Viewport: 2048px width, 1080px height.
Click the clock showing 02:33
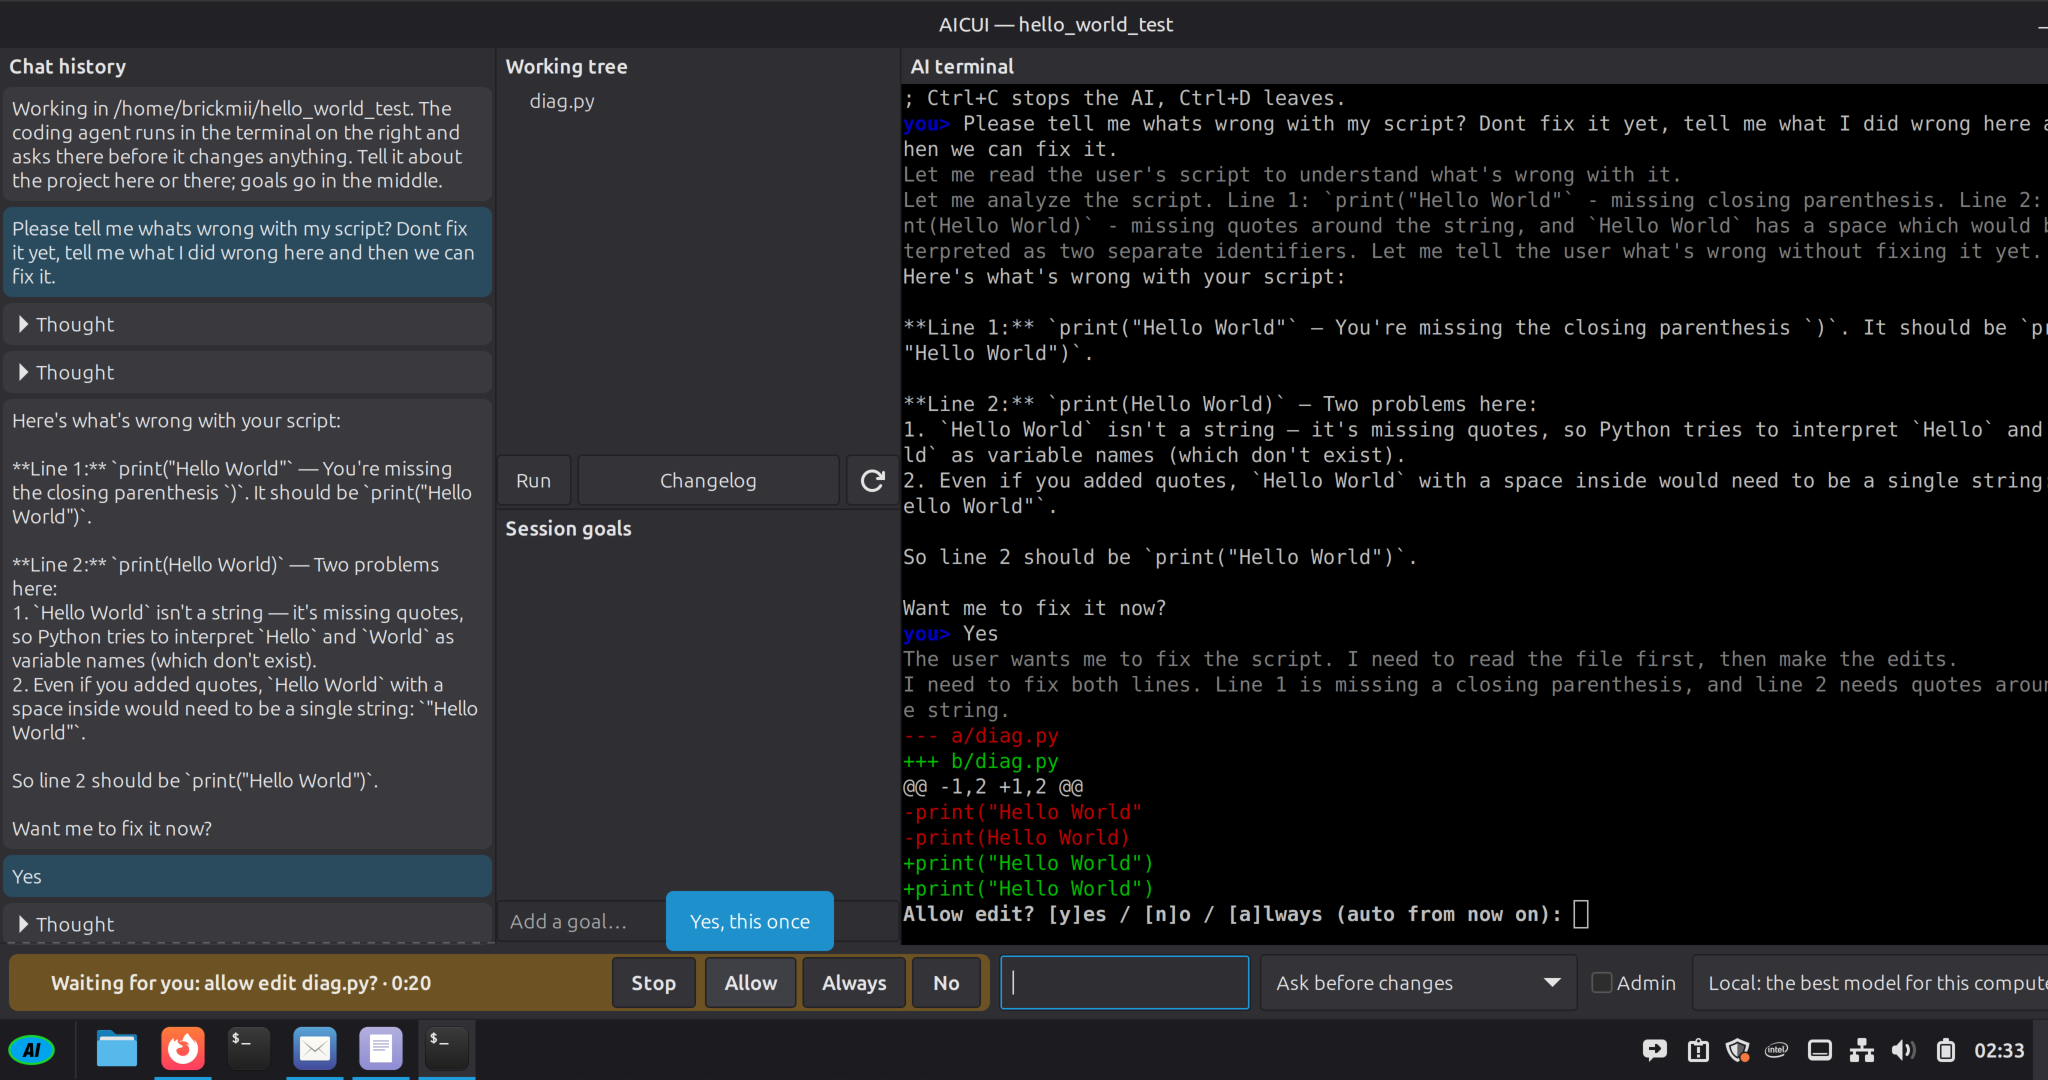[x=1999, y=1050]
